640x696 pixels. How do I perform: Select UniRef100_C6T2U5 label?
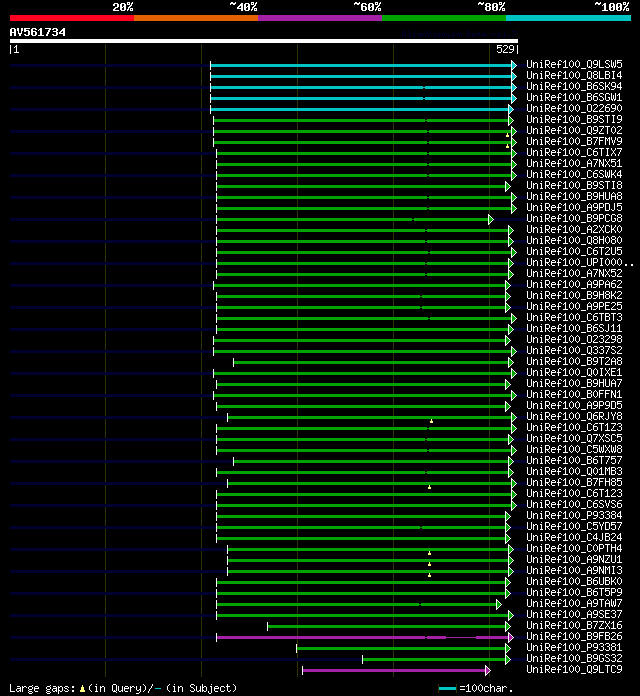coord(574,251)
